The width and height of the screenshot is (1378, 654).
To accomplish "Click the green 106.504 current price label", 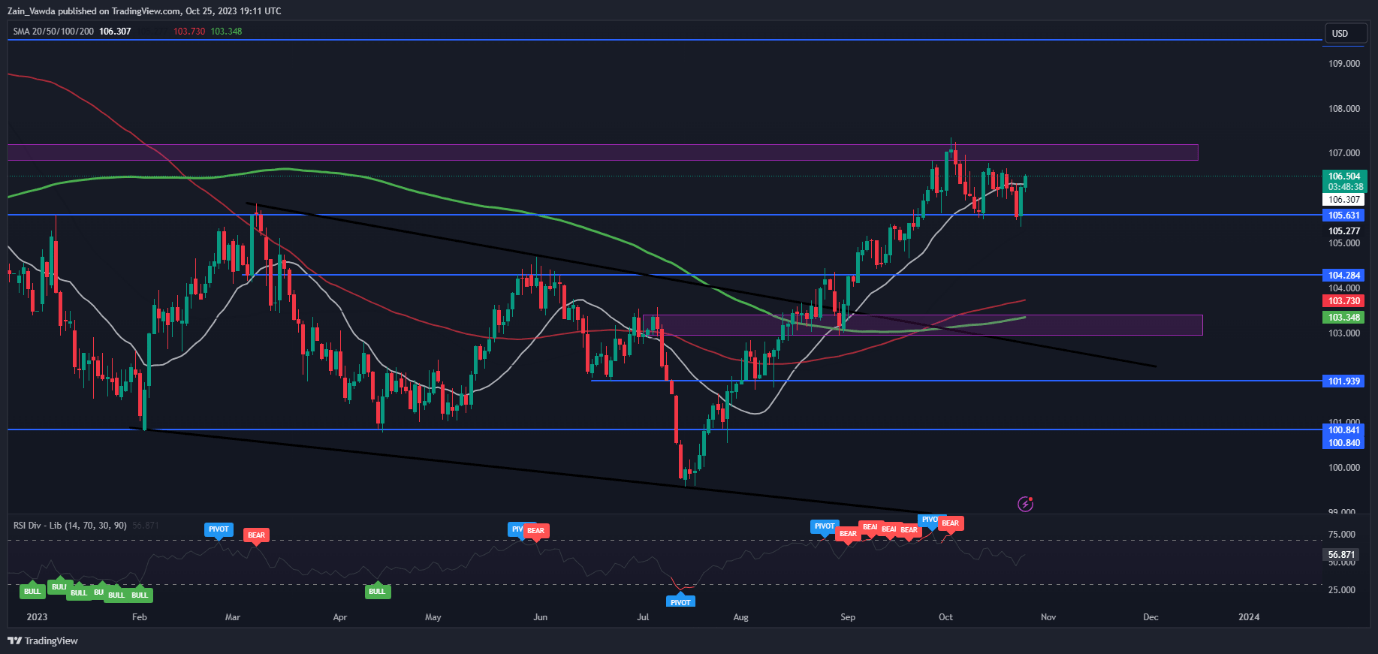I will coord(1342,176).
